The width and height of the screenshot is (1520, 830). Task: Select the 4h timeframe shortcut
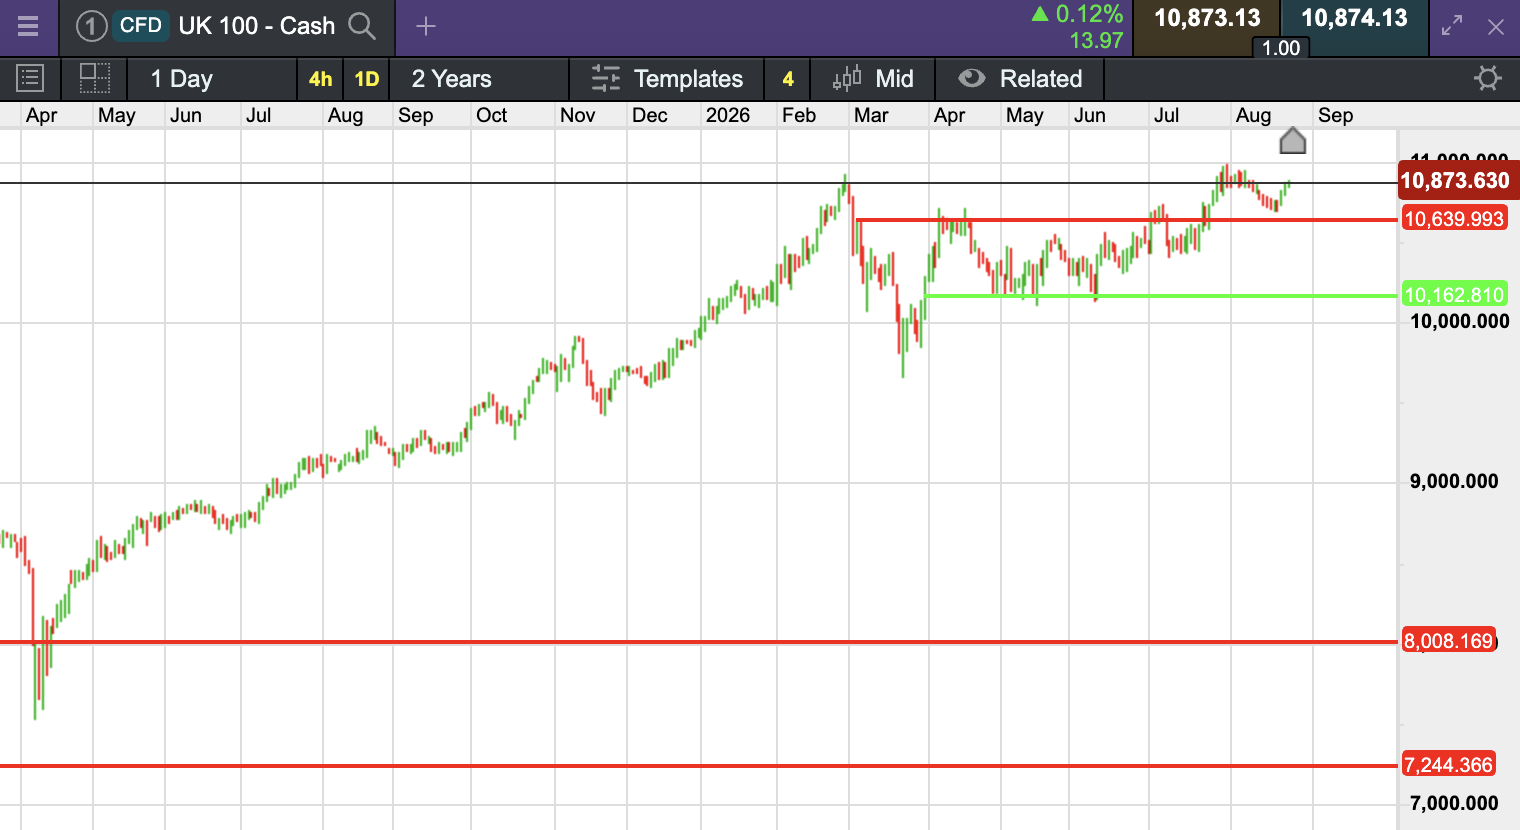coord(320,79)
